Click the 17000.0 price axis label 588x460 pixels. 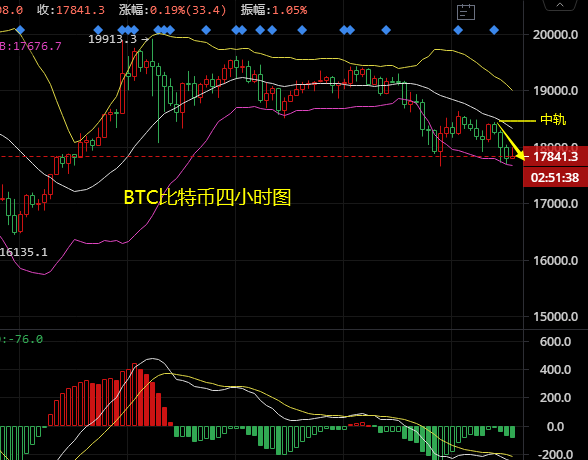(x=555, y=204)
